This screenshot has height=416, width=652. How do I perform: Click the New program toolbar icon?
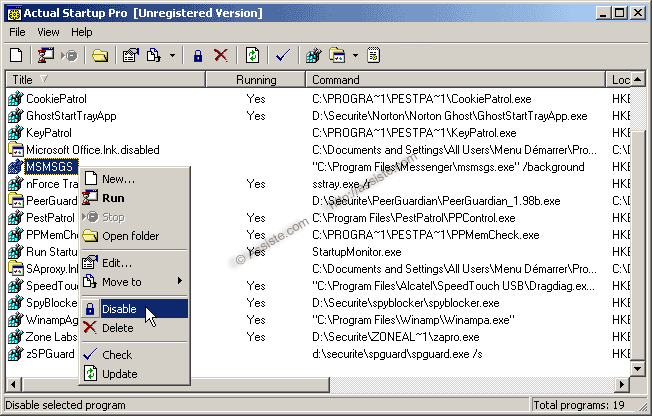point(16,55)
